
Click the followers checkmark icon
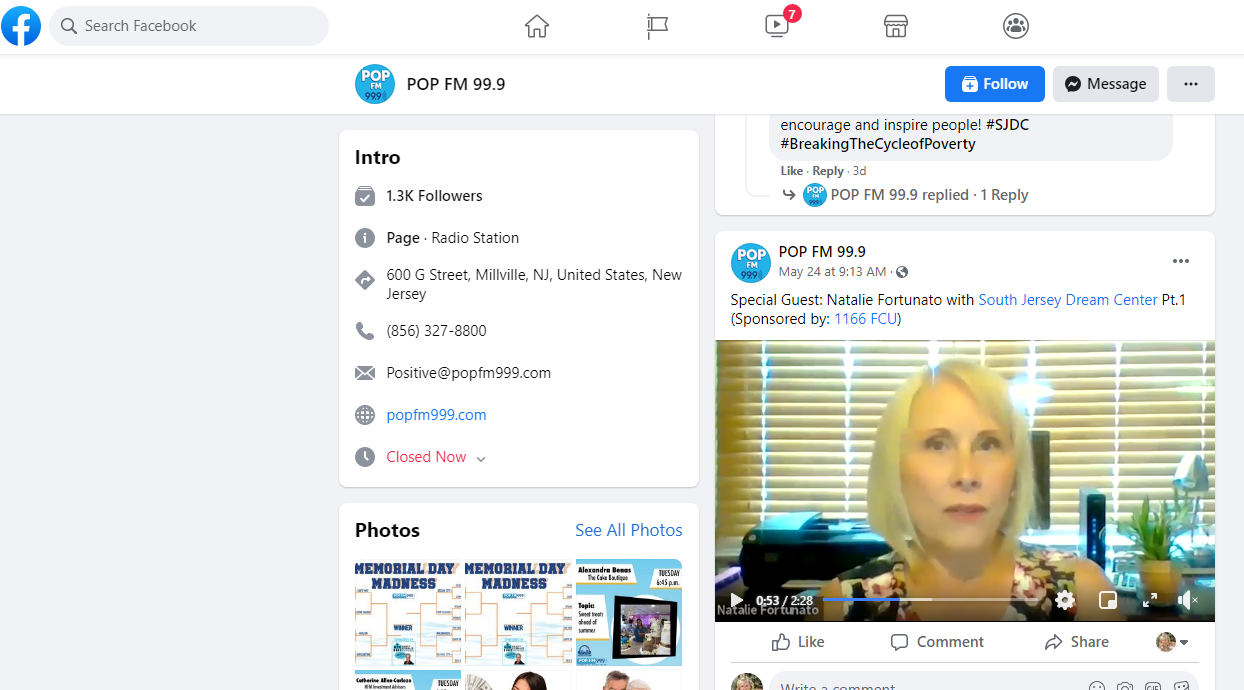tap(365, 196)
